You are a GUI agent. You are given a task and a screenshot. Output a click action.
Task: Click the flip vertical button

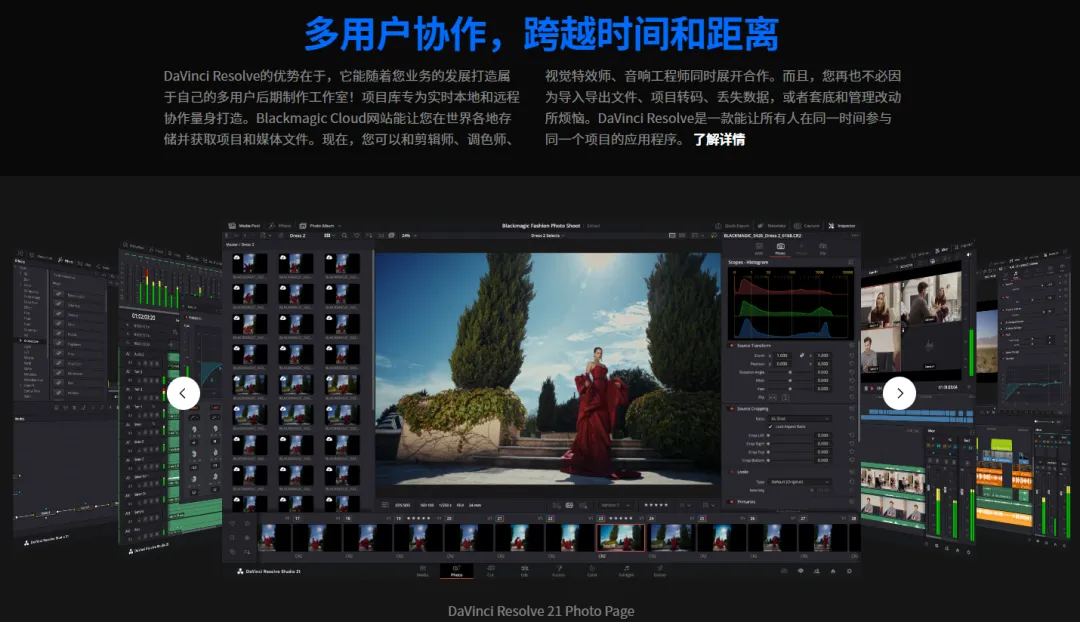[x=785, y=397]
